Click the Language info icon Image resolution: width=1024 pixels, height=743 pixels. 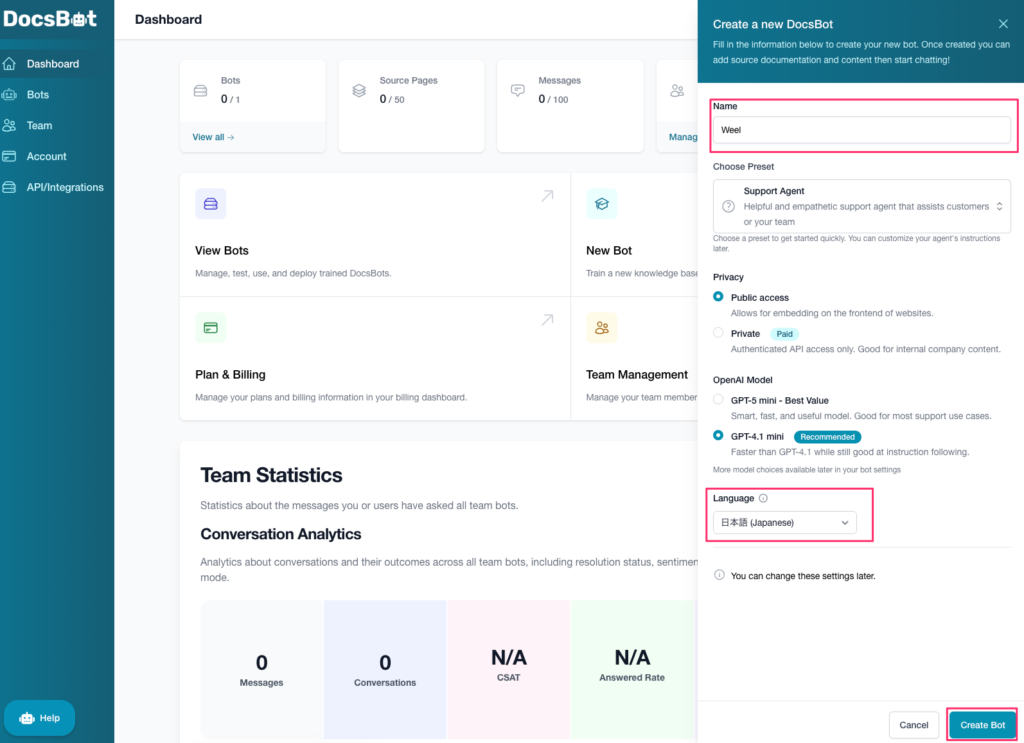(x=763, y=498)
